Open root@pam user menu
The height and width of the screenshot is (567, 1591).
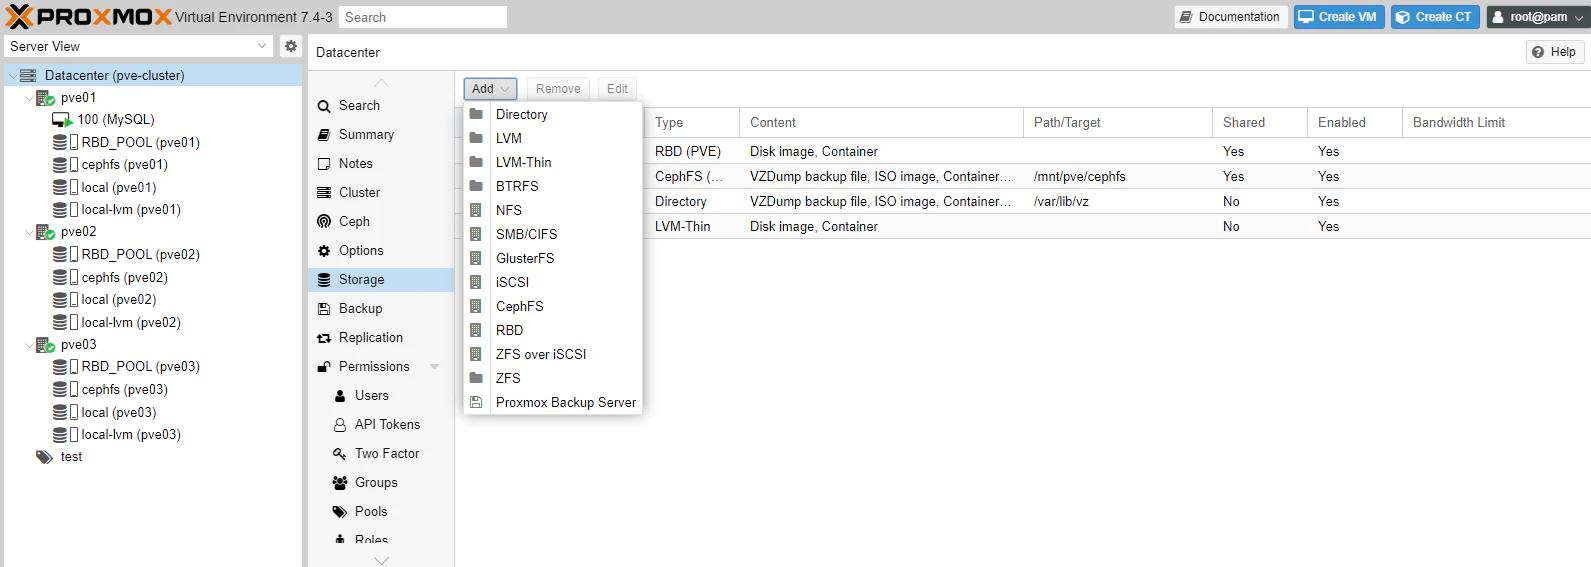click(1538, 17)
